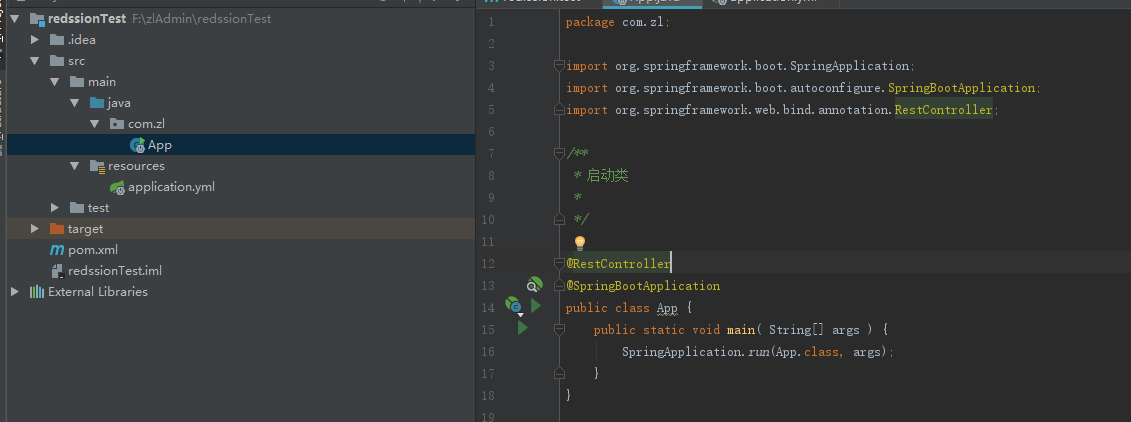Click the orange target folder icon
Viewport: 1131px width, 422px height.
[x=56, y=229]
